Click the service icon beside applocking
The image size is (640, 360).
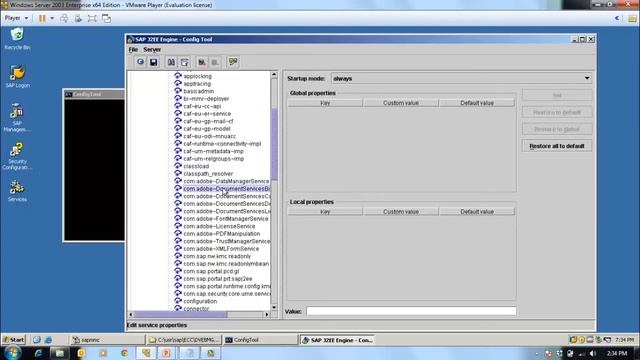tap(178, 76)
